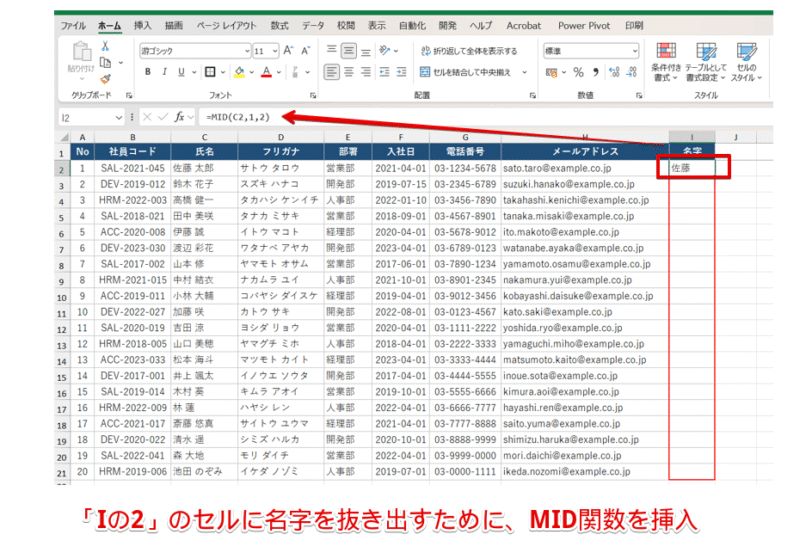Viewport: 812px width, 559px height.
Task: Click the confirm checkmark in formula bar
Action: point(163,117)
